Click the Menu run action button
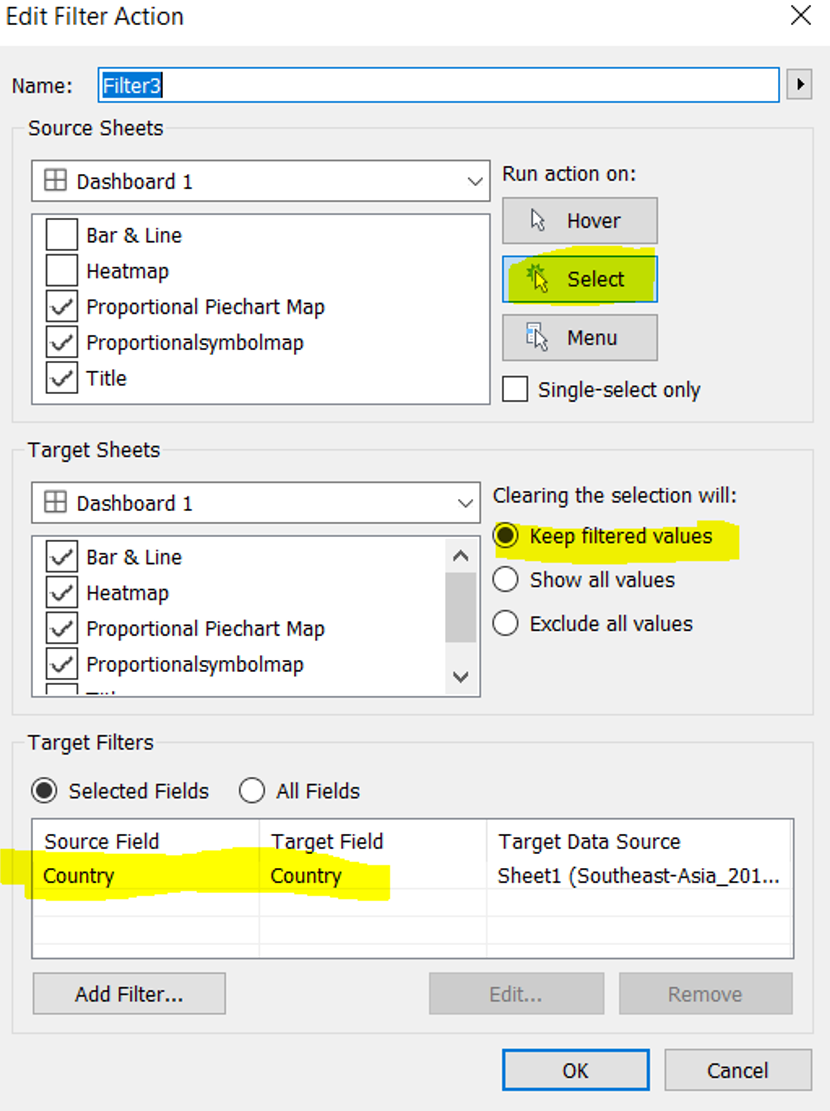830x1111 pixels. (x=579, y=338)
